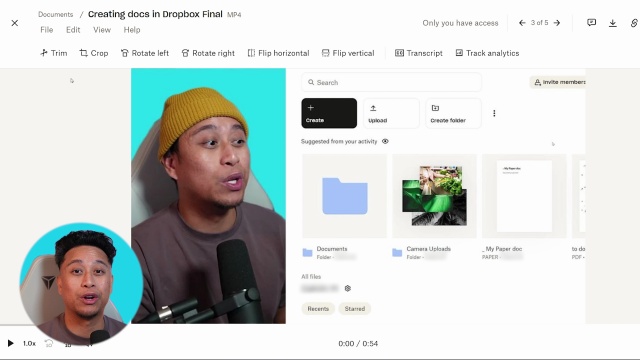Screen dimensions: 640x360
Task: Open the File menu
Action: (x=47, y=30)
